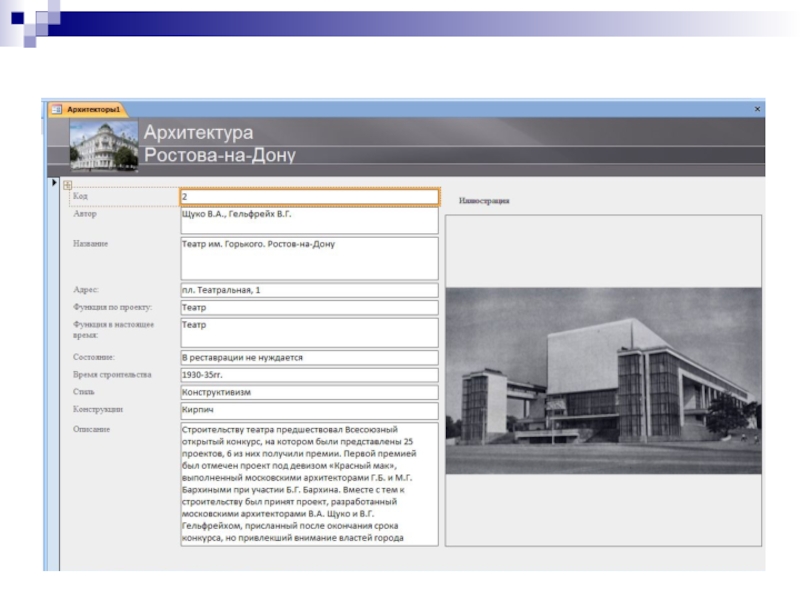Select the Архитекторы1 tab
The height and width of the screenshot is (600, 800).
98,109
